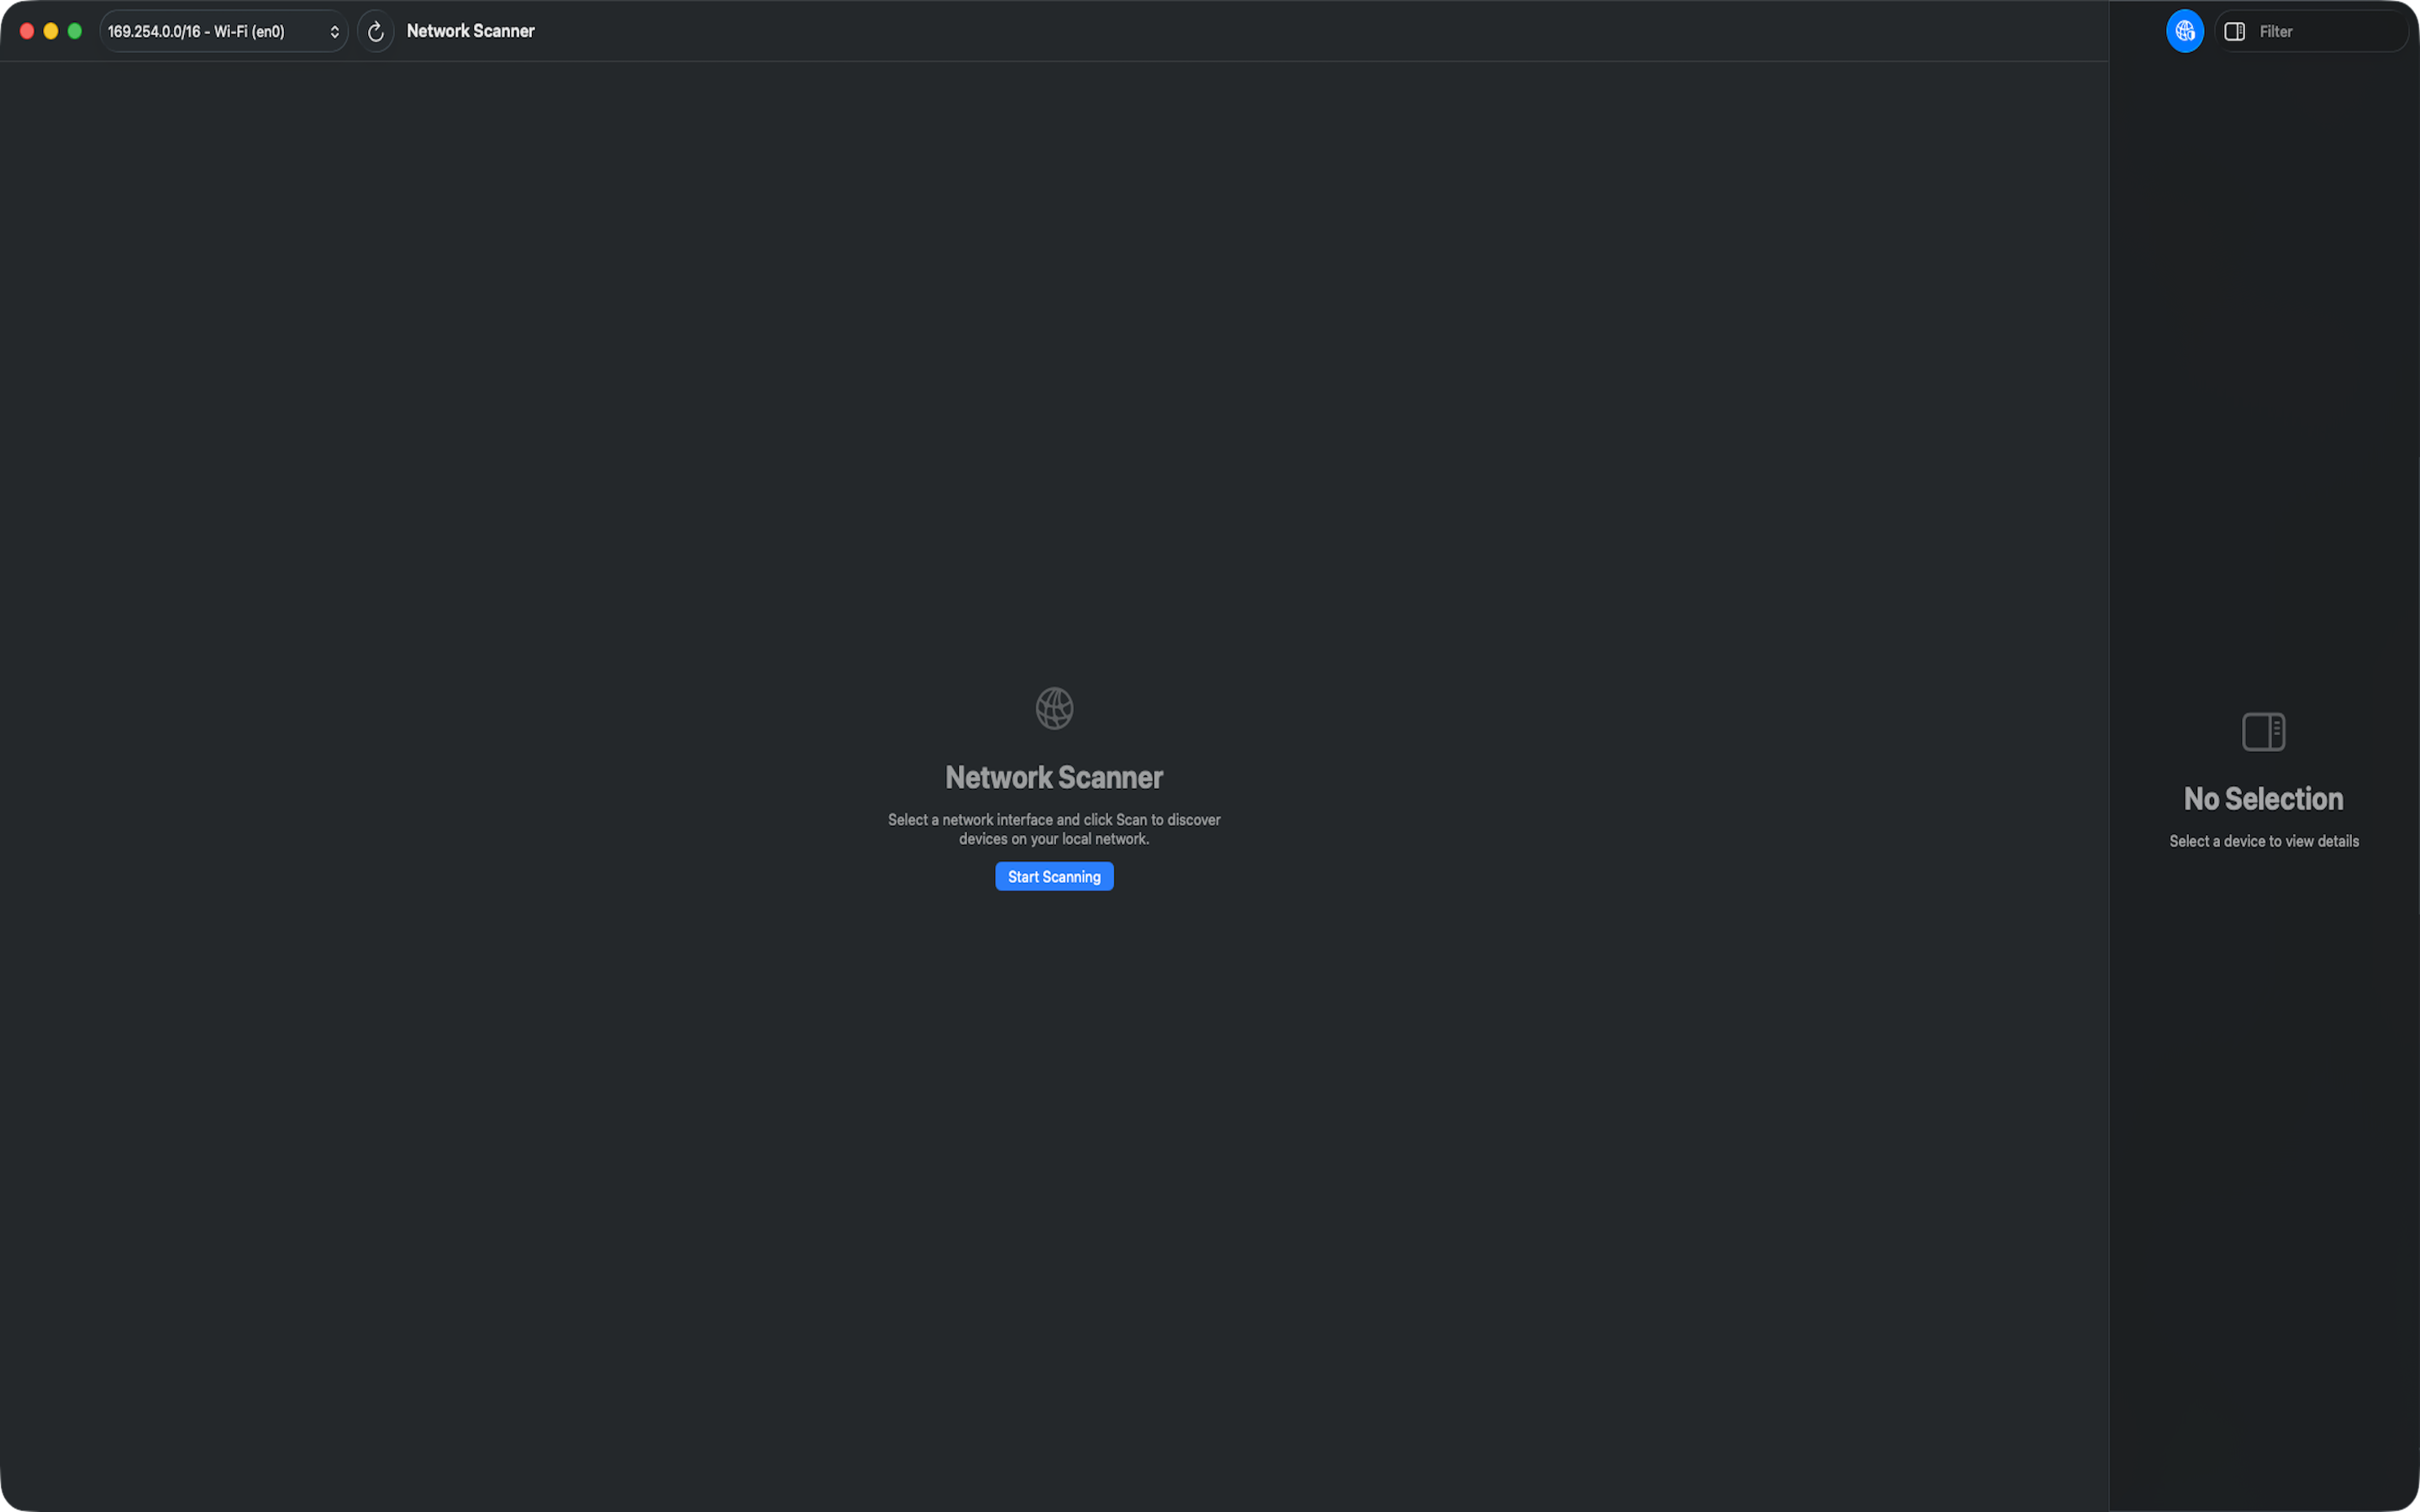The height and width of the screenshot is (1512, 2420).
Task: Click the large globe illustration icon
Action: pyautogui.click(x=1054, y=708)
